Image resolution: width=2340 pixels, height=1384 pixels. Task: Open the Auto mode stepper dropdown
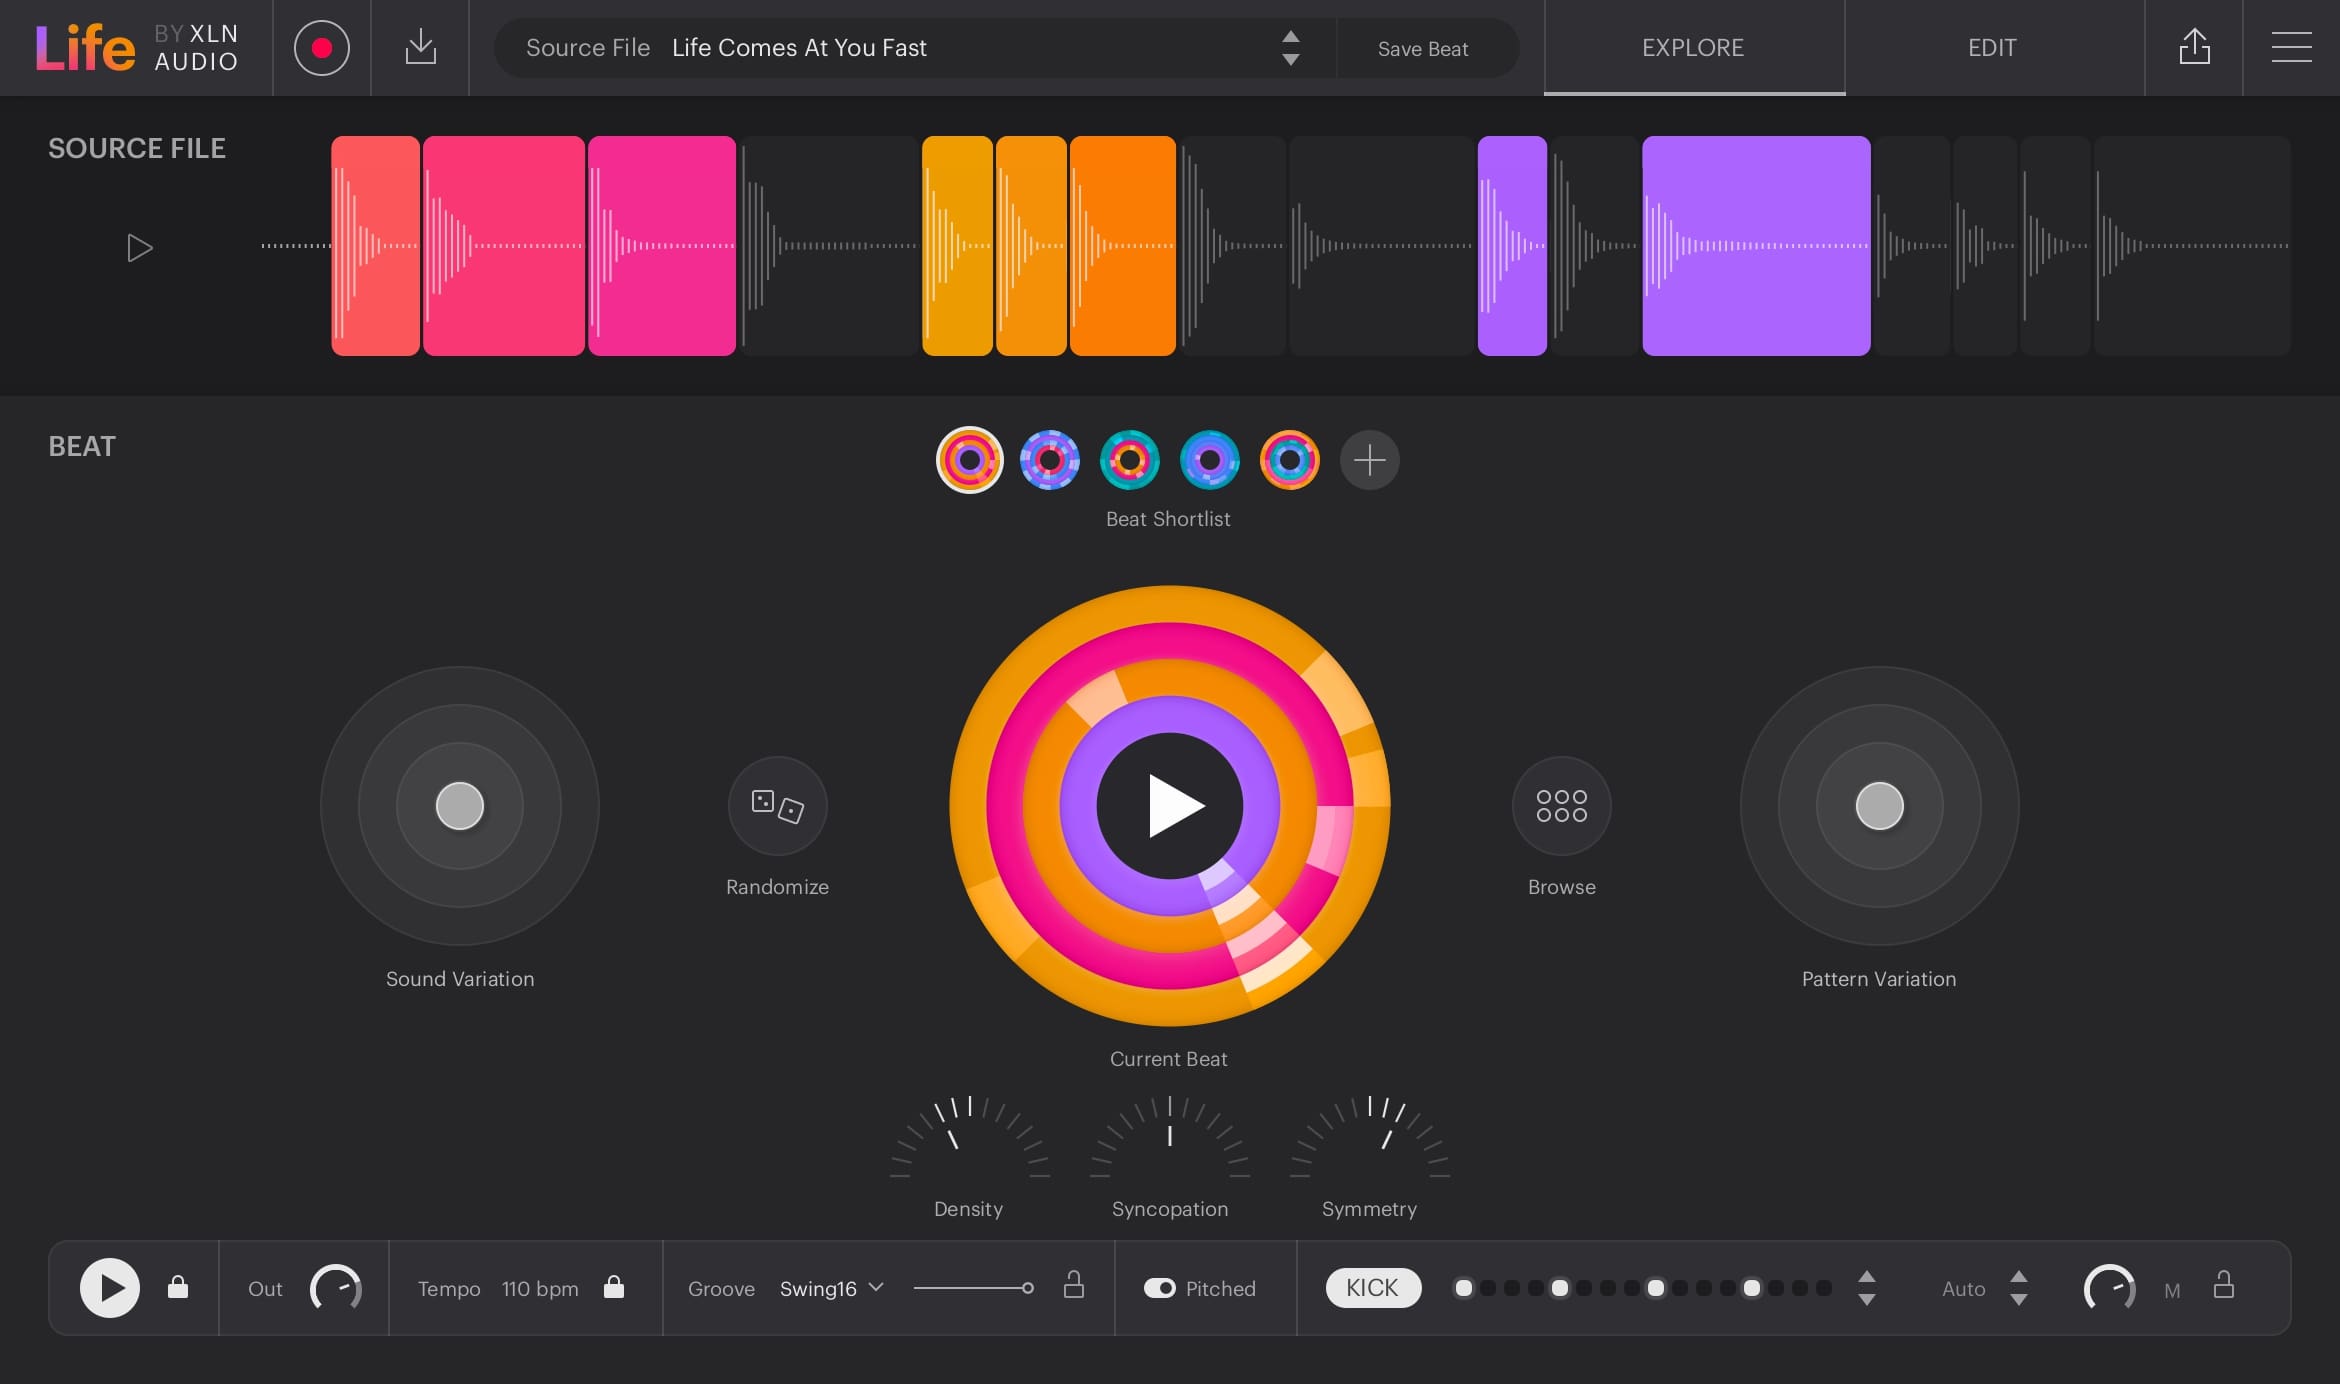point(2019,1288)
